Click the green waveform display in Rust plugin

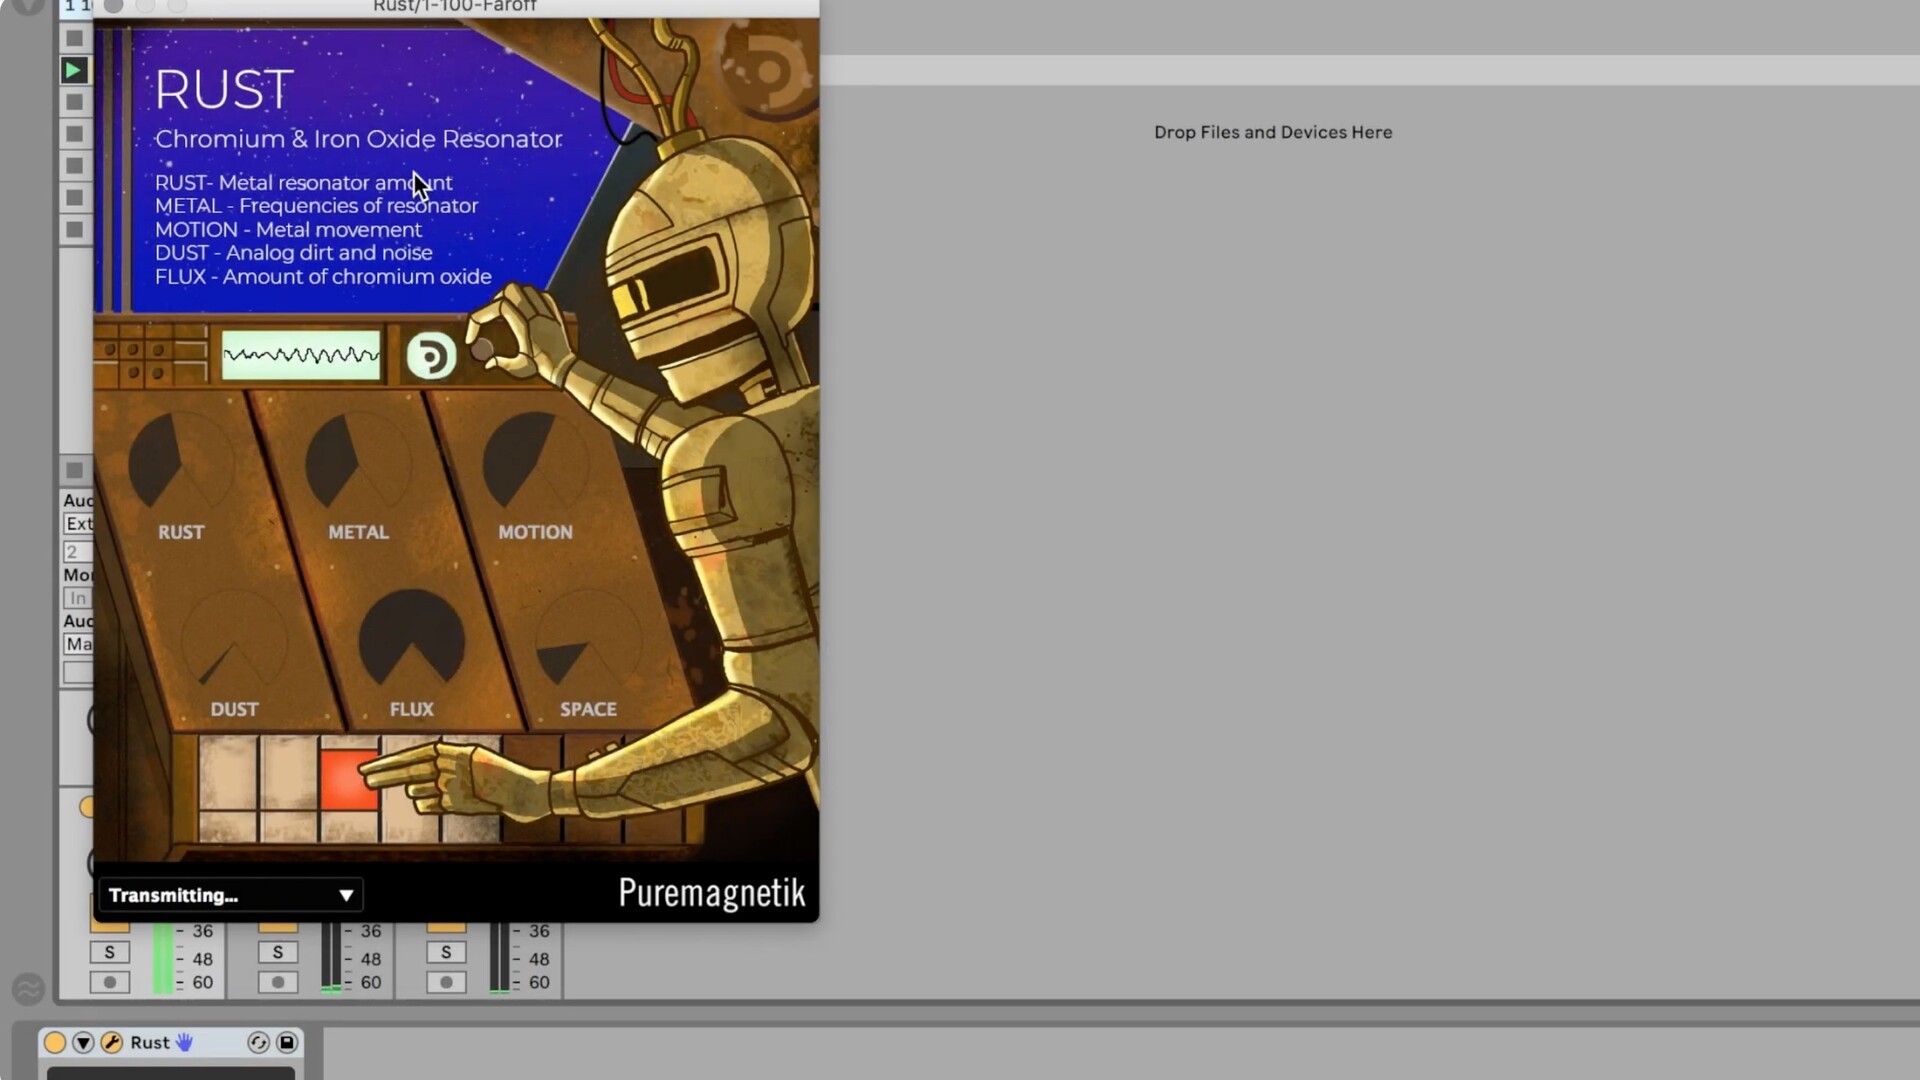click(x=301, y=355)
